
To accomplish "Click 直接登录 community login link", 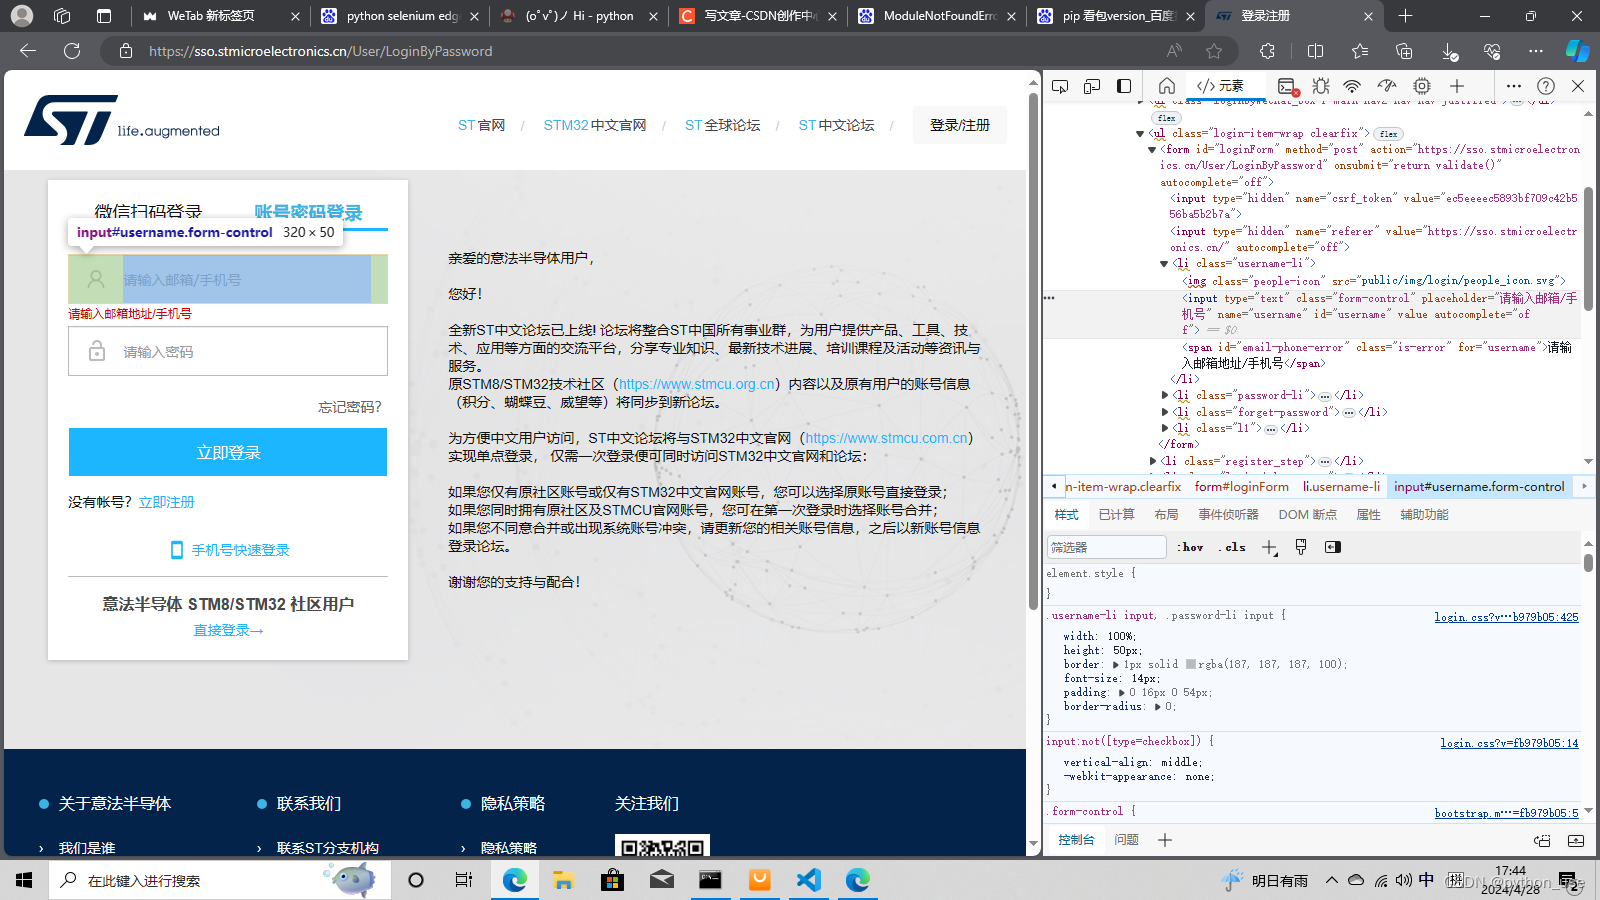I will [228, 630].
